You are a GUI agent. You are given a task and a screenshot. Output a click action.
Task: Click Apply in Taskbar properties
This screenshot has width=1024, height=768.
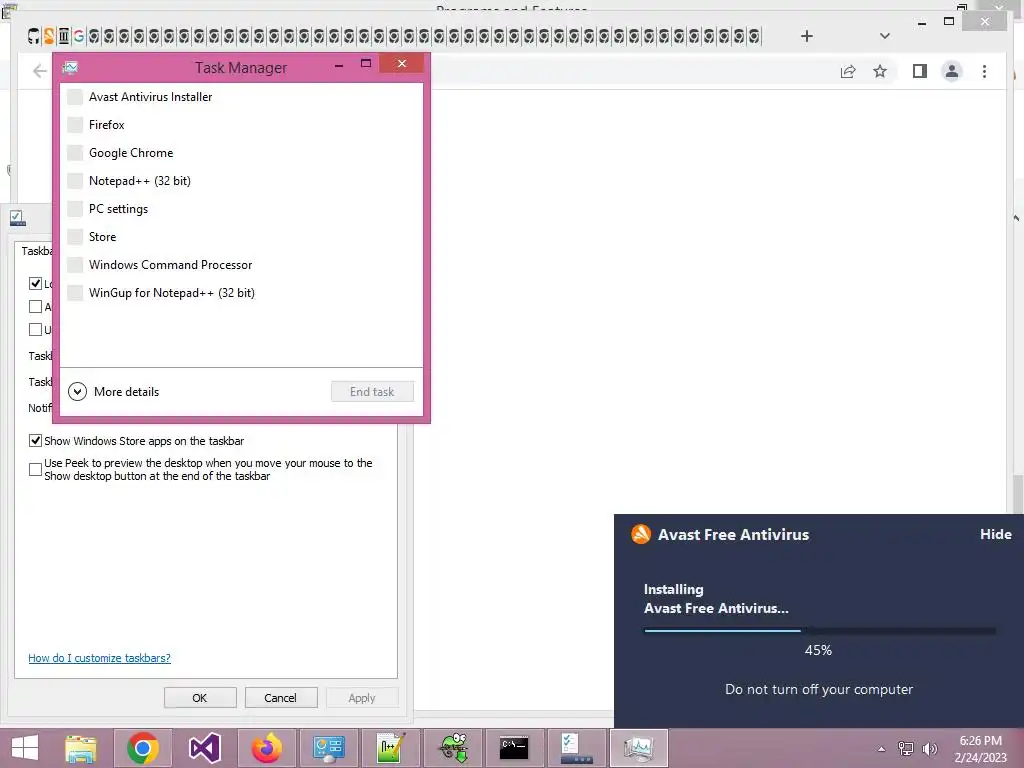coord(362,697)
